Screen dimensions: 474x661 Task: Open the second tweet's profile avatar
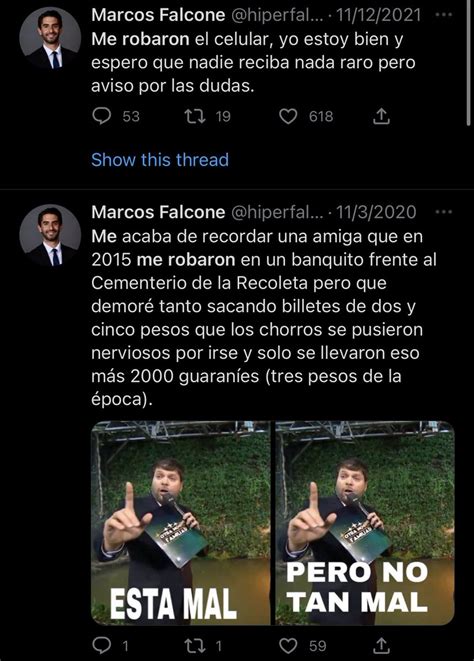tap(50, 236)
